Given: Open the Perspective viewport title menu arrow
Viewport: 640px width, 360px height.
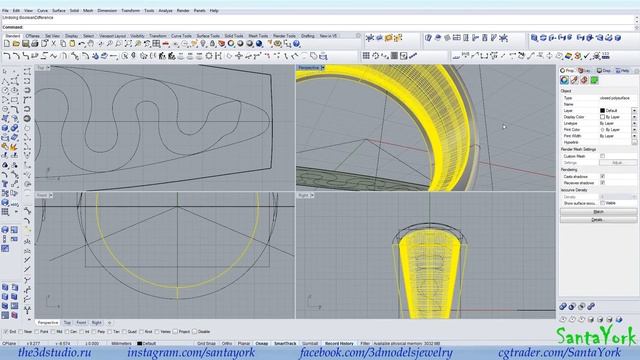Looking at the screenshot, I should pos(322,67).
